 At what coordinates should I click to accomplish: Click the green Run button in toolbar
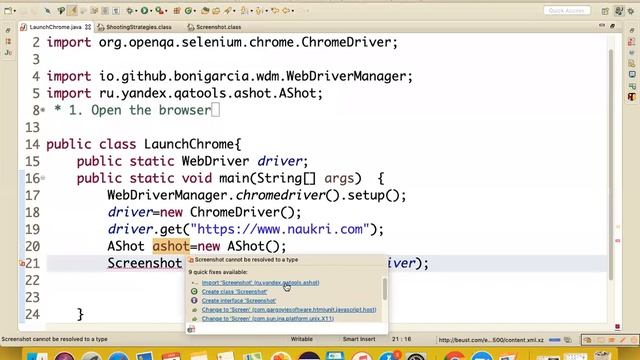[144, 11]
